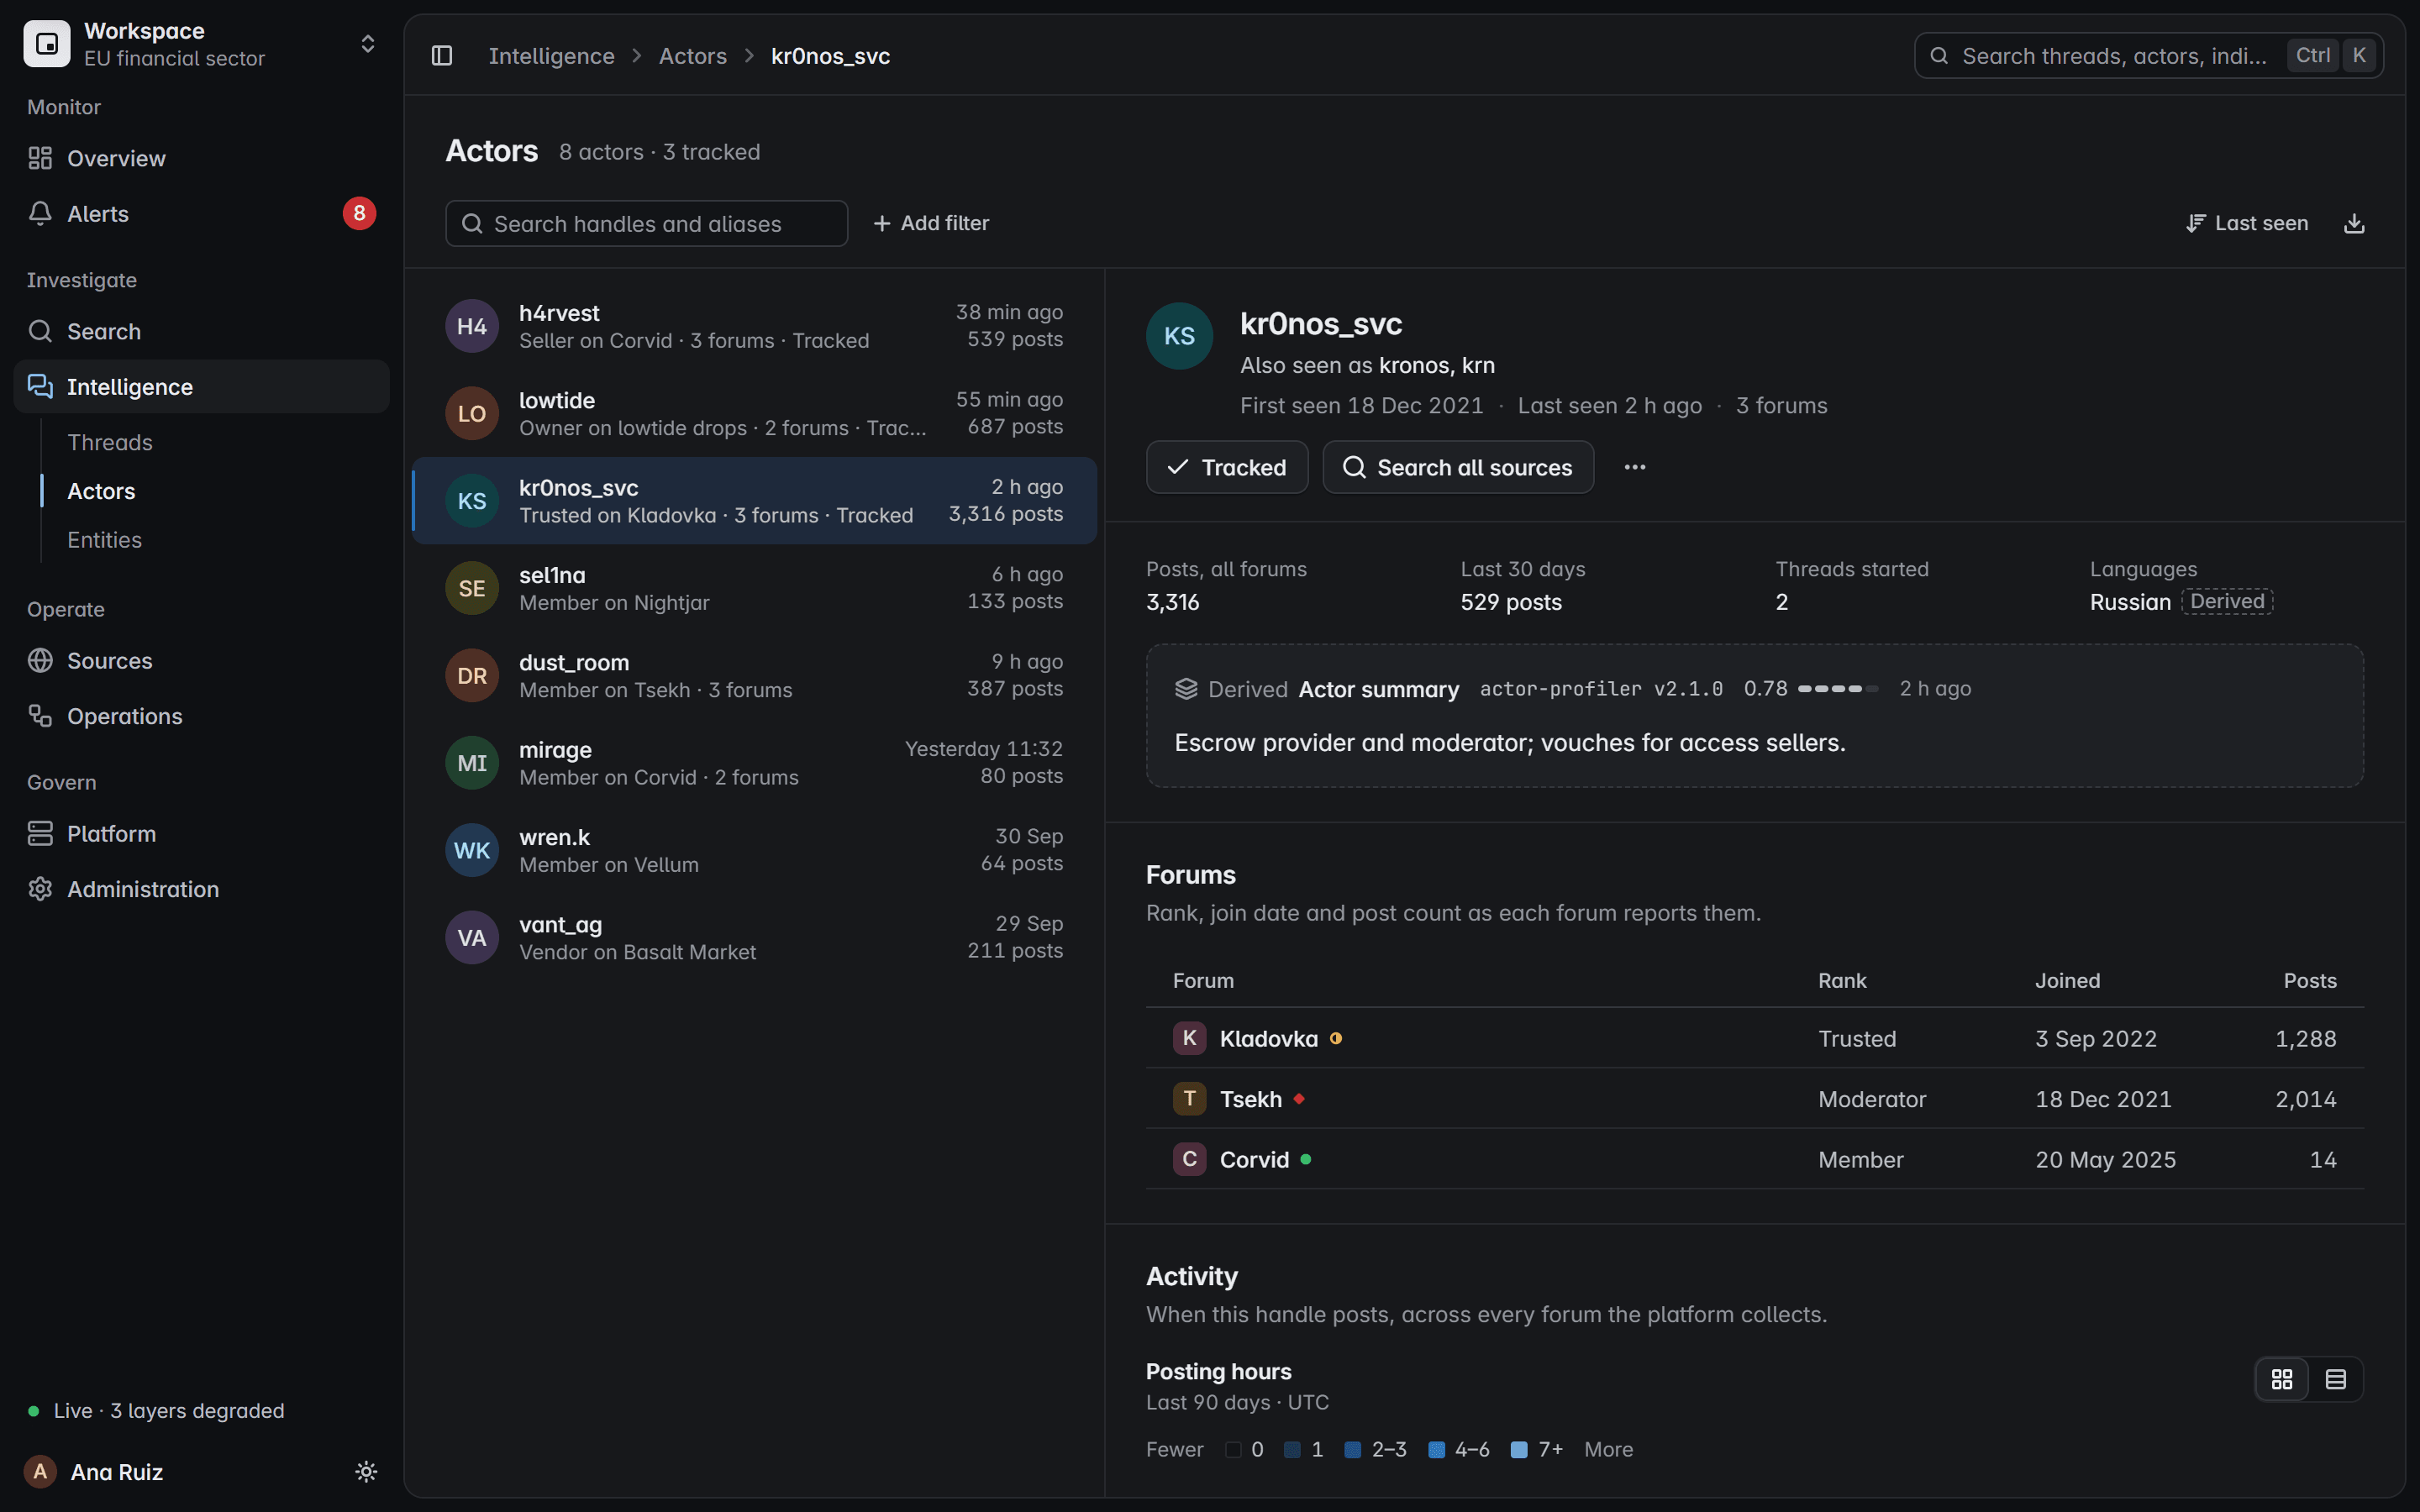2420x1512 pixels.
Task: Open Sources in the sidebar
Action: [x=201, y=661]
